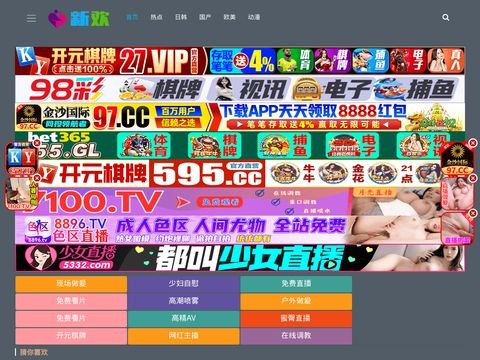Close the floating KY ad on the left
Image resolution: width=480 pixels, height=360 pixels.
pos(36,143)
